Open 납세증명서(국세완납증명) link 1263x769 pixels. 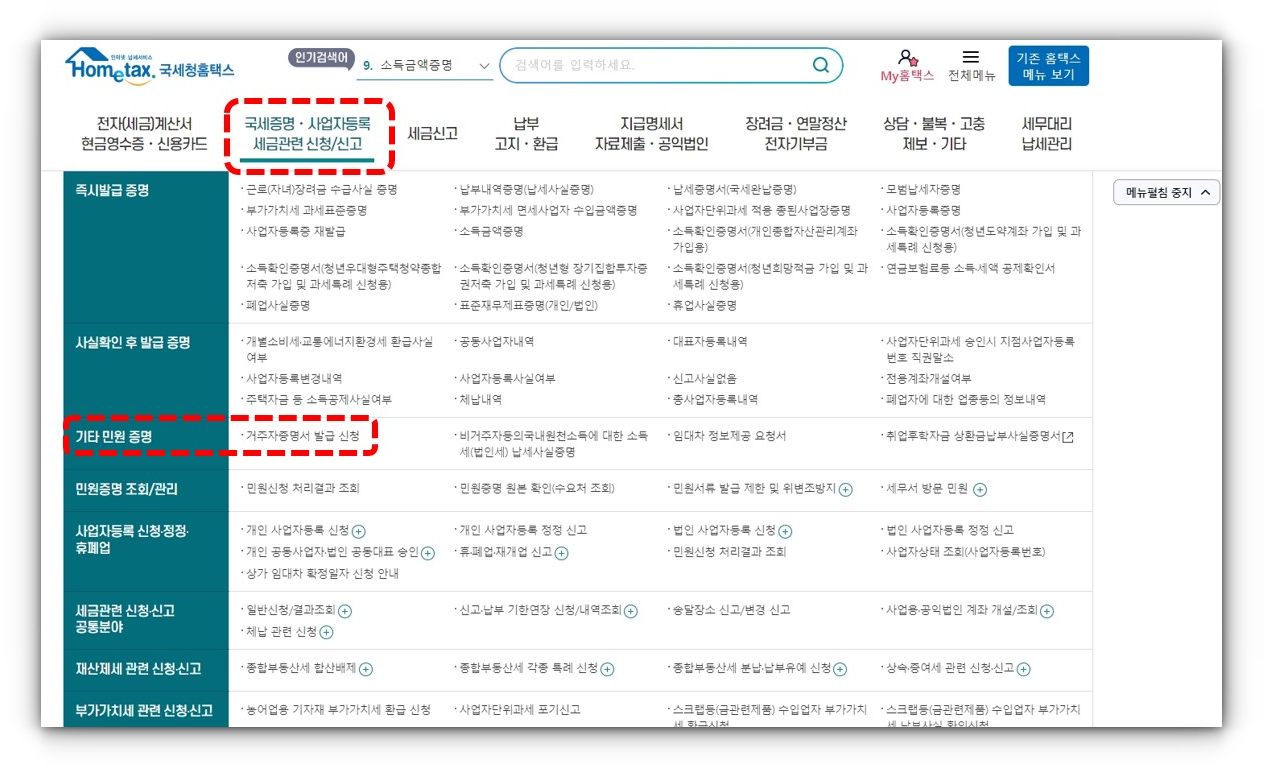point(735,189)
